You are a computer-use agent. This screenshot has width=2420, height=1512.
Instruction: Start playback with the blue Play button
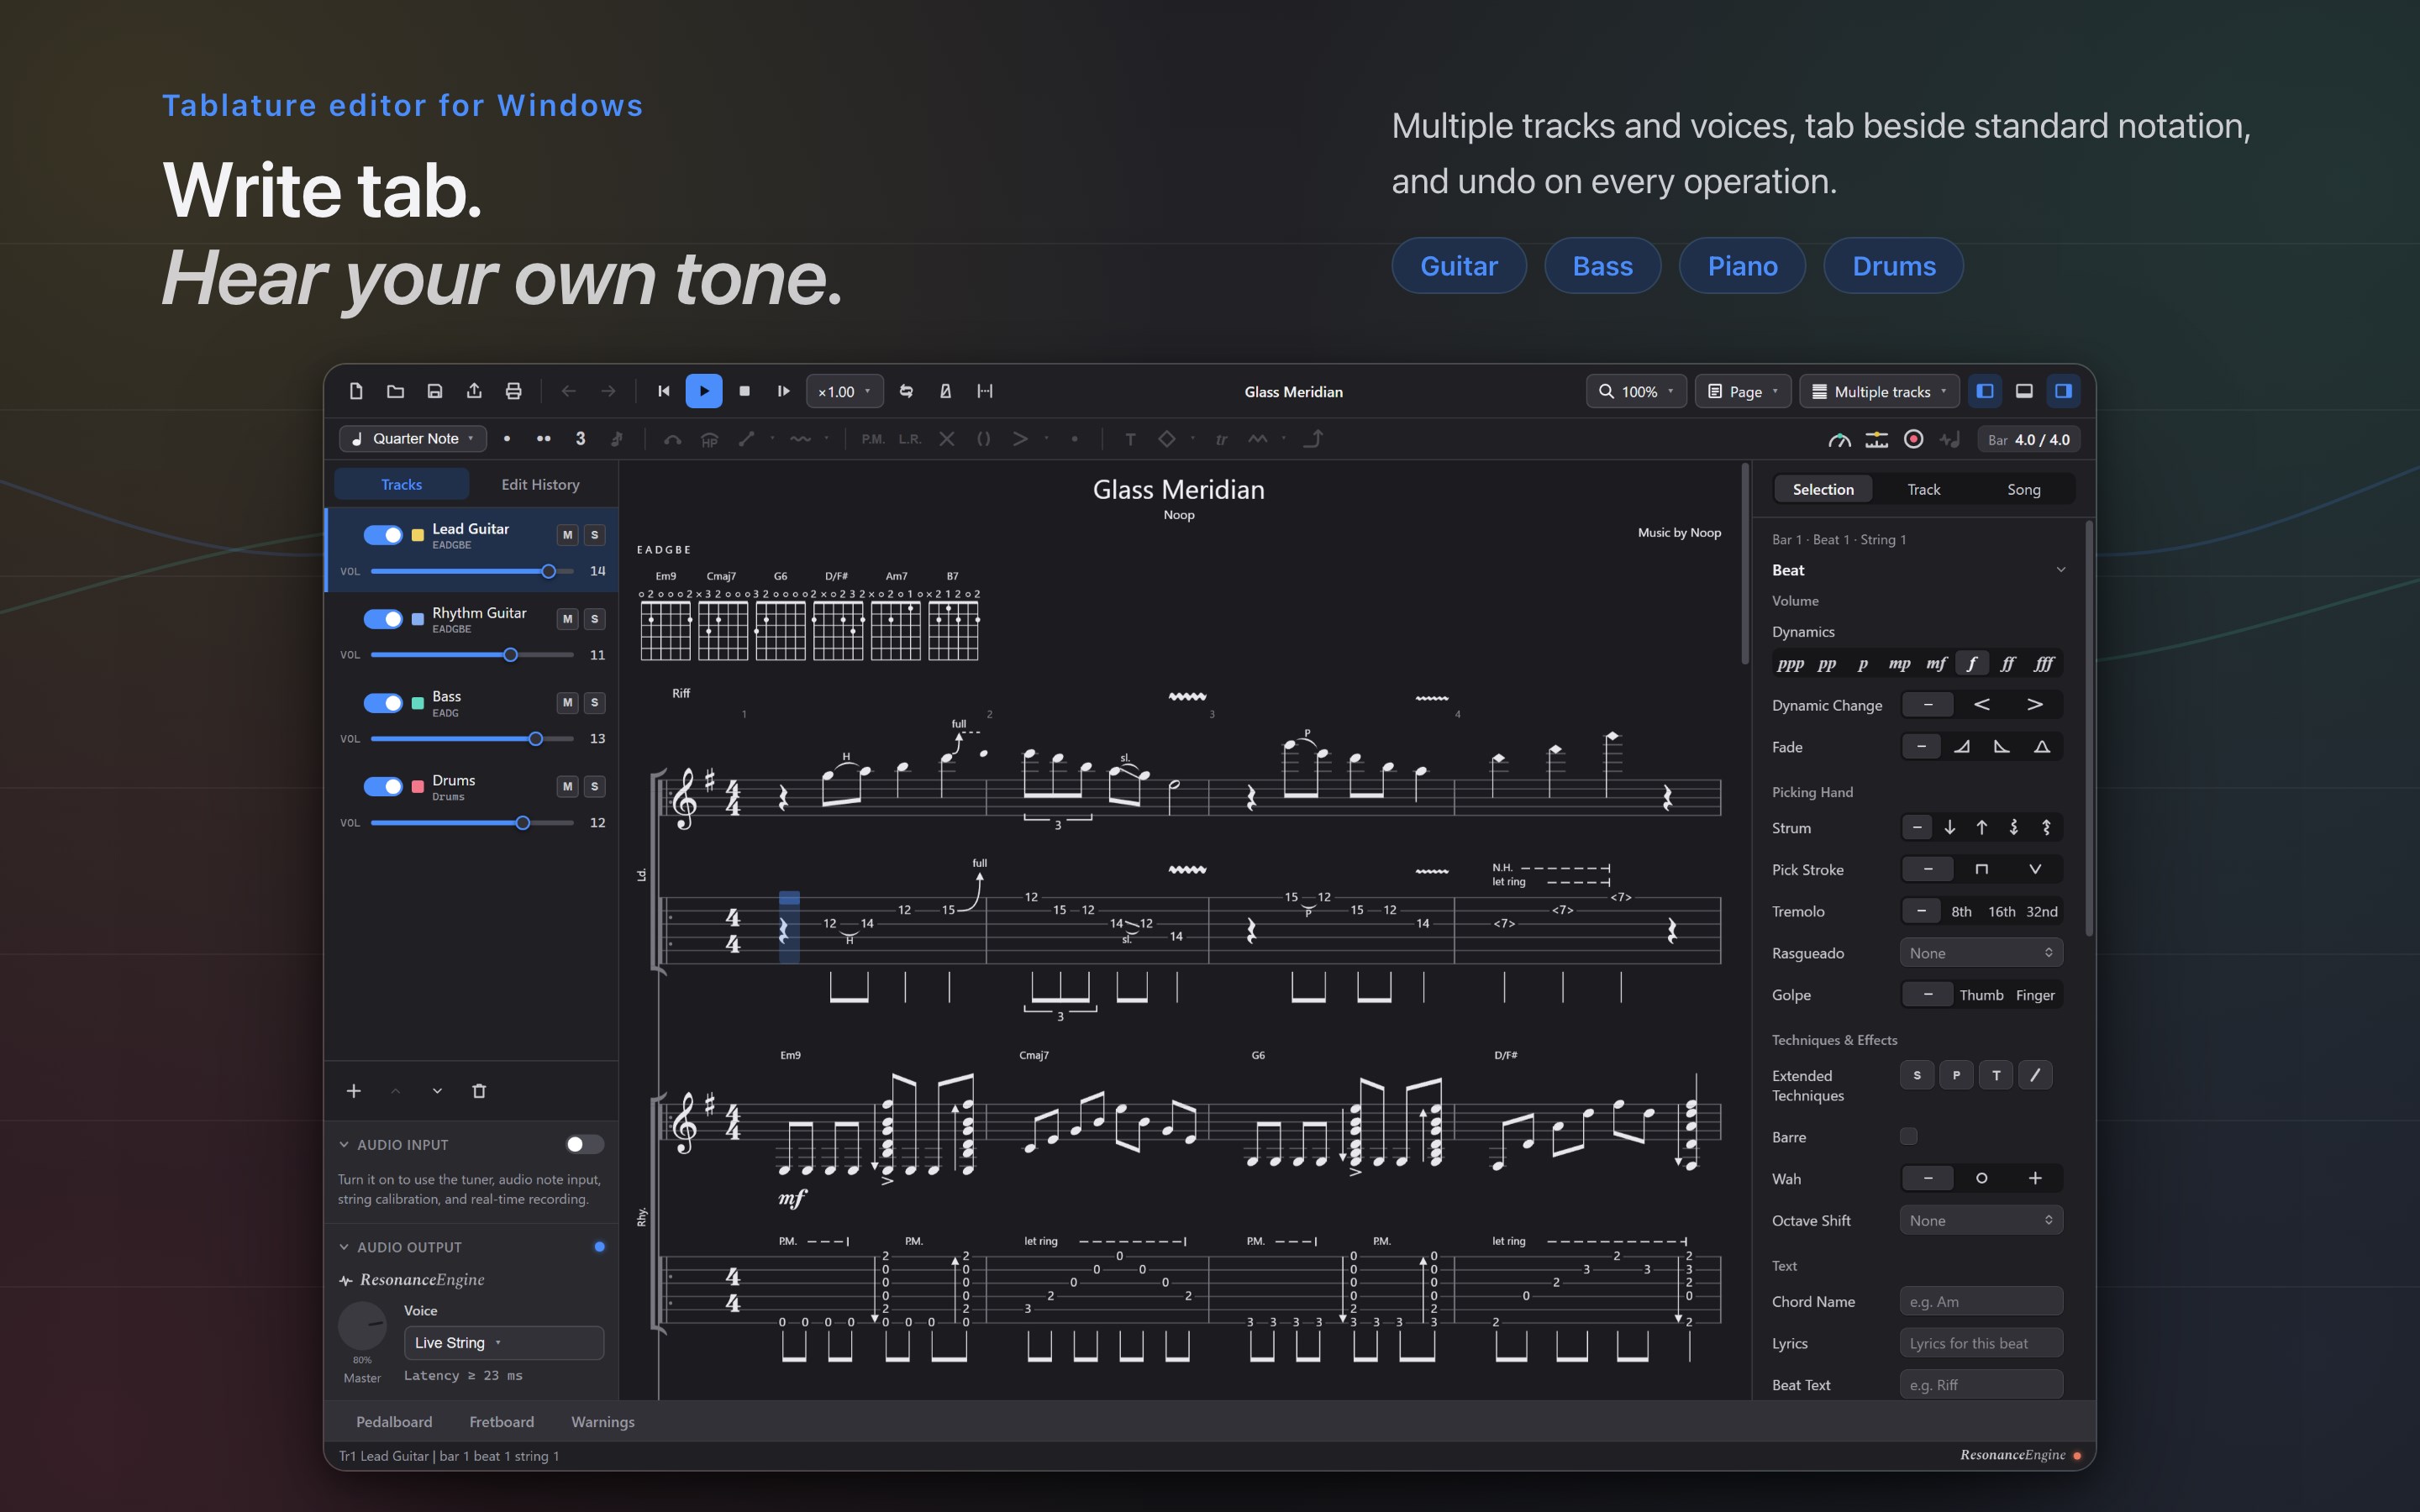(x=704, y=391)
